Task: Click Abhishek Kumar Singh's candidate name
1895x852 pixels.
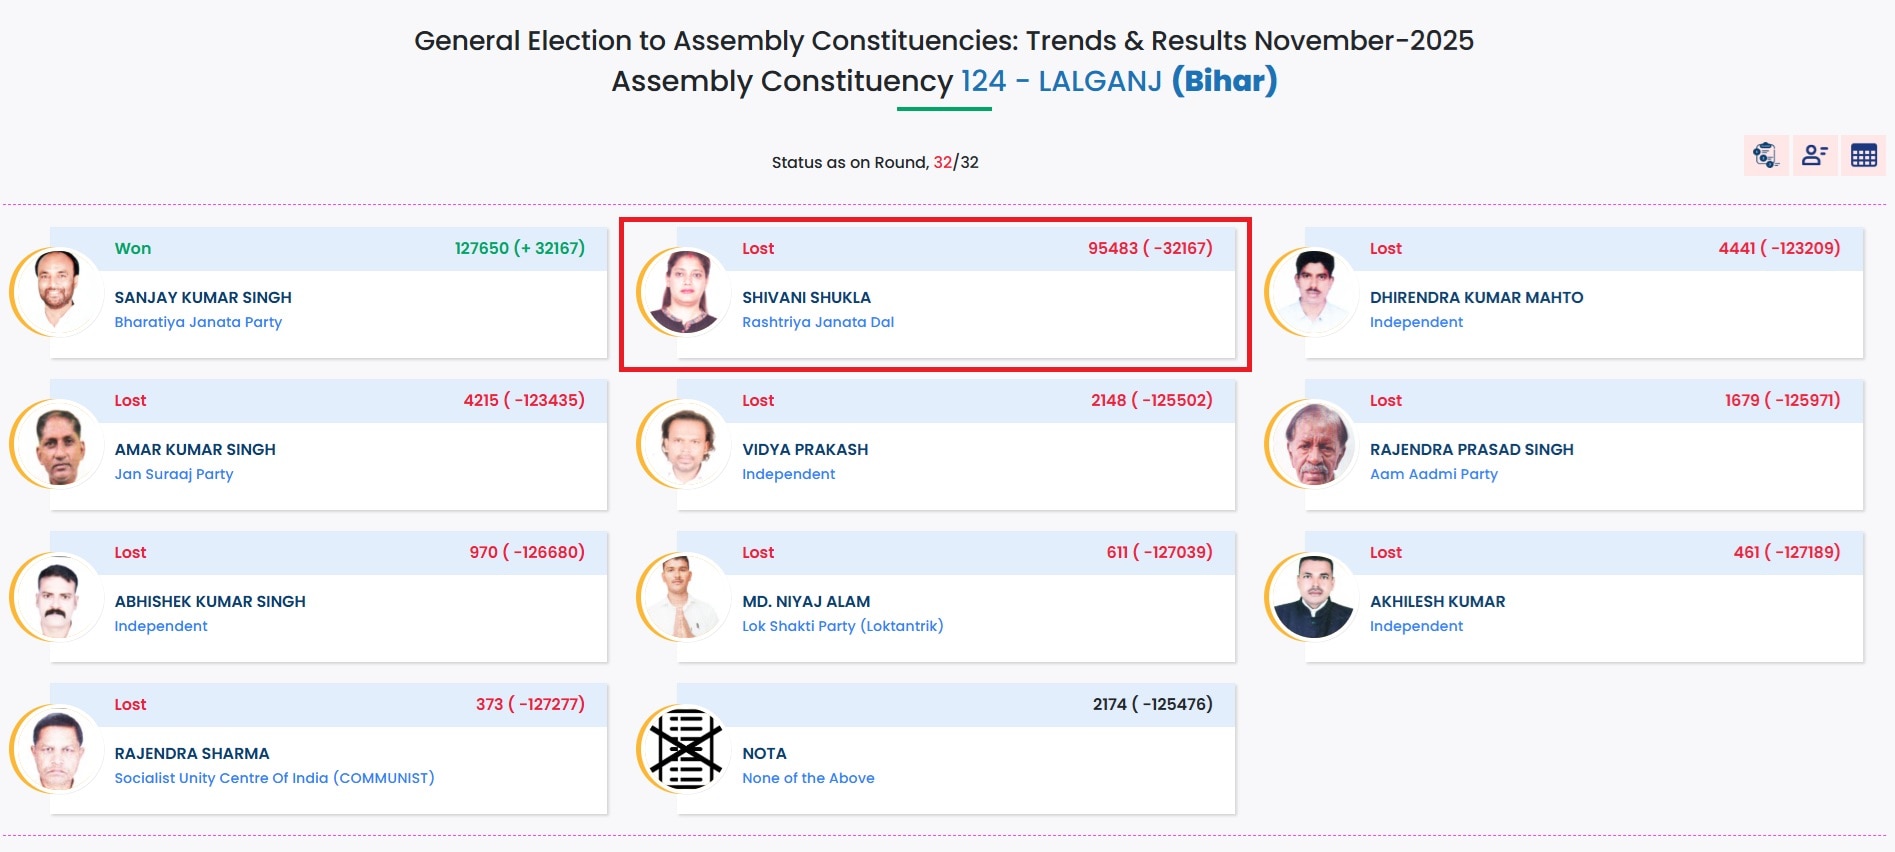Action: [x=210, y=602]
